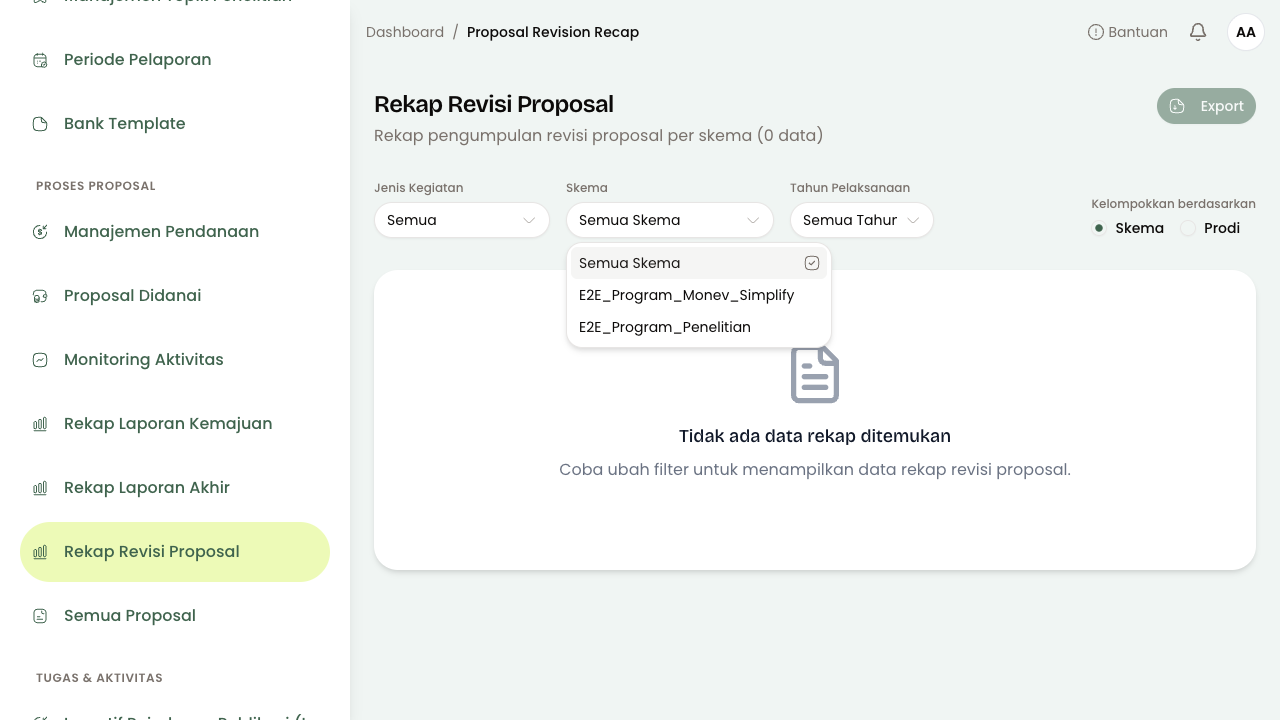Open Rekap Laporan Akhir page

click(175, 488)
